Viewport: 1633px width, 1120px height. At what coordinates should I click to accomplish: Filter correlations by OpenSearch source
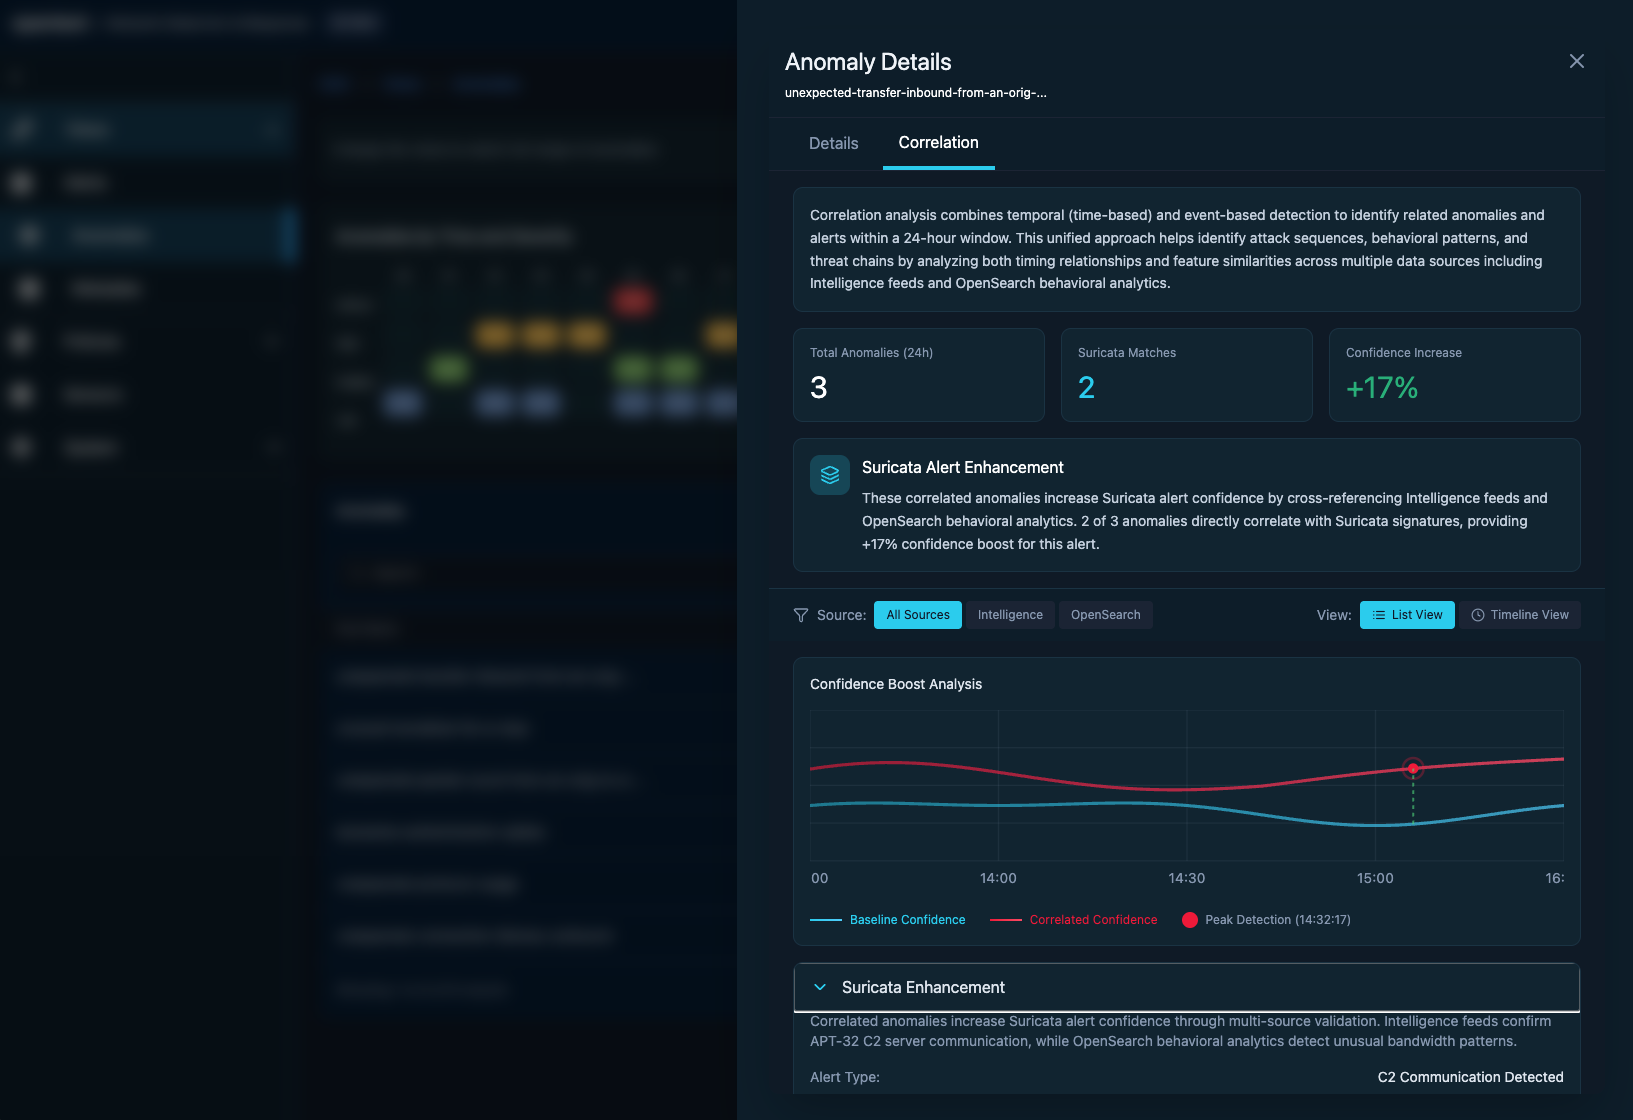click(x=1105, y=615)
